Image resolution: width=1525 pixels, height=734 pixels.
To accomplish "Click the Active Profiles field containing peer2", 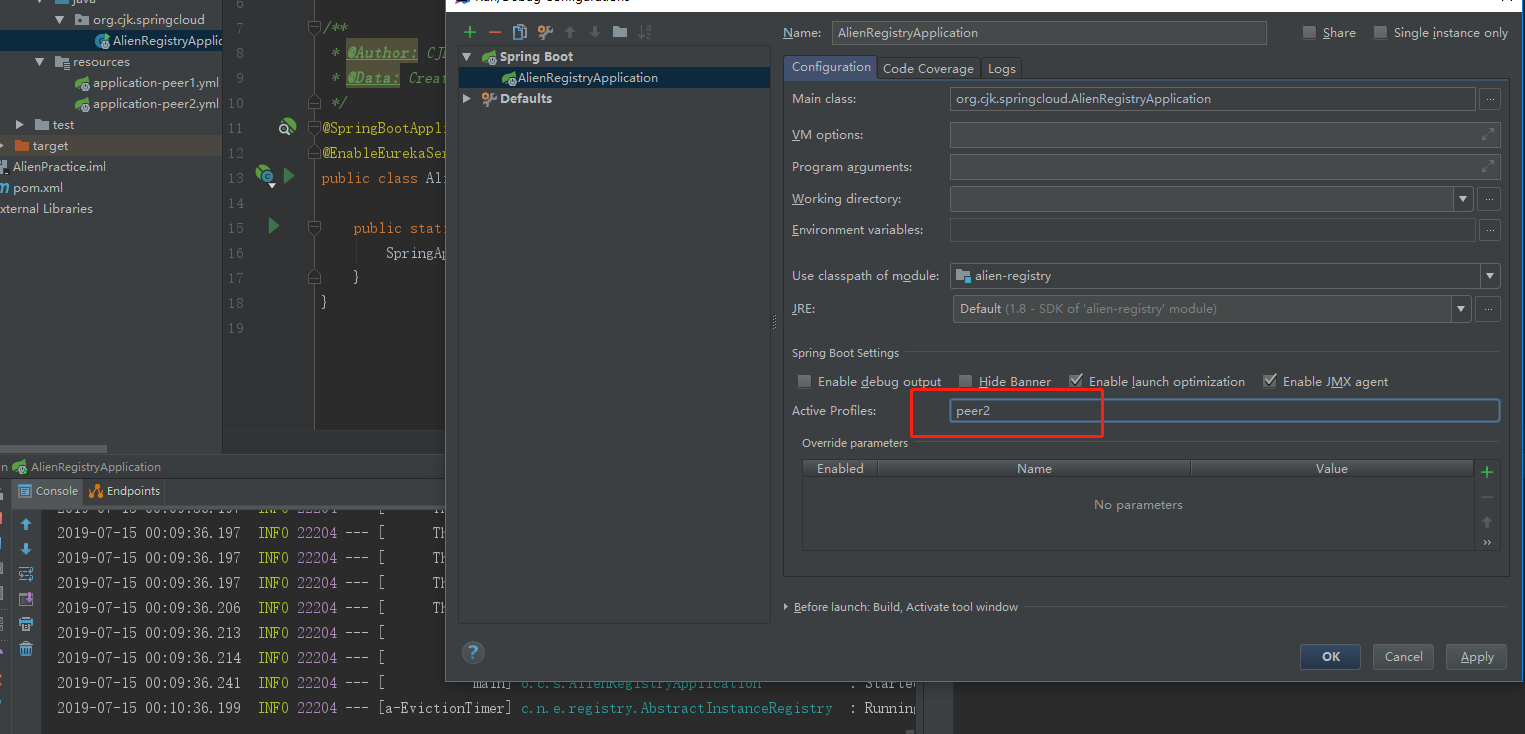I will pyautogui.click(x=1224, y=411).
